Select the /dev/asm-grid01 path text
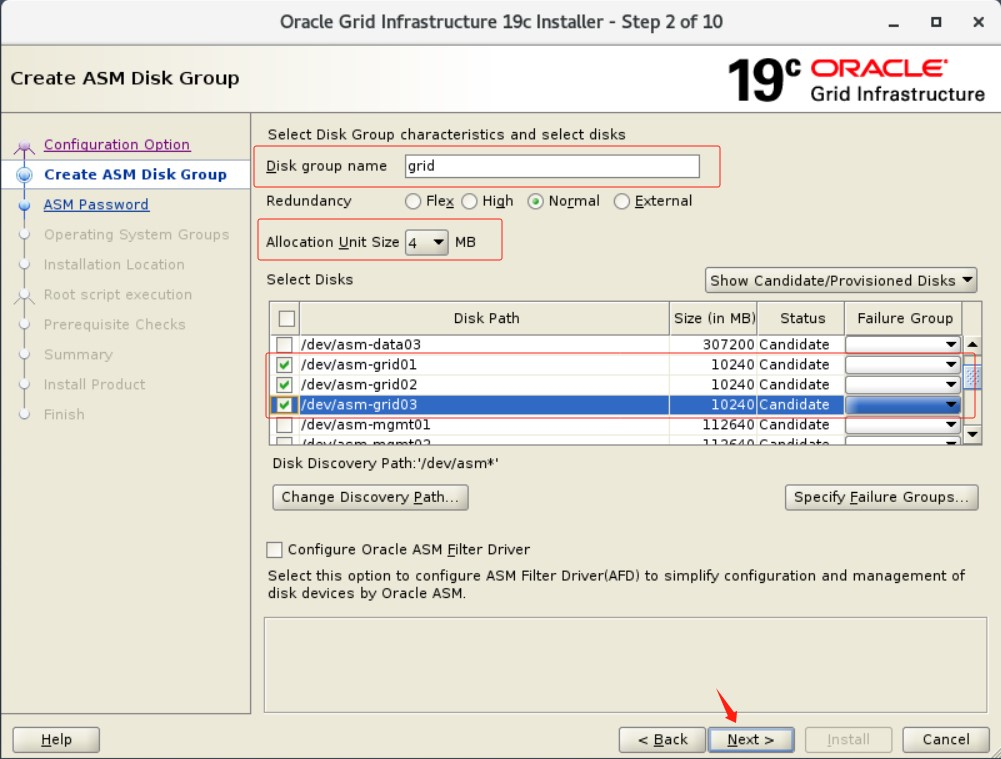The height and width of the screenshot is (759, 1001). [x=359, y=364]
